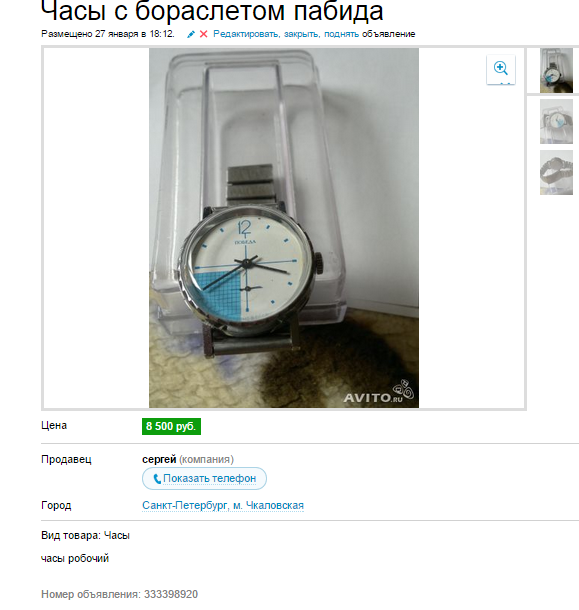
Task: Click the AVITO.ru watermark logo
Action: pos(379,393)
